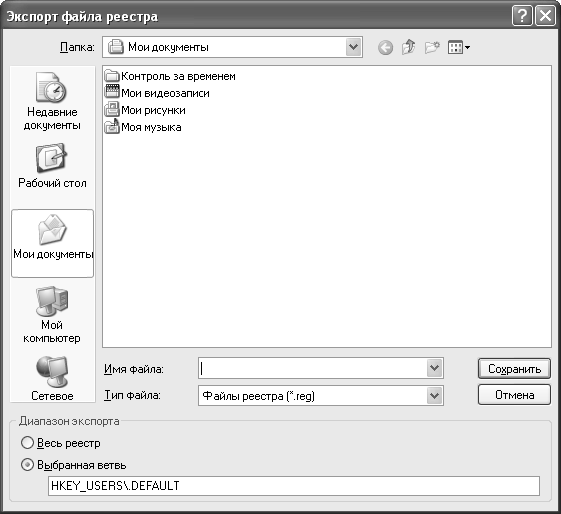Select the Весь реестр radio button
The width and height of the screenshot is (561, 514).
click(x=27, y=443)
